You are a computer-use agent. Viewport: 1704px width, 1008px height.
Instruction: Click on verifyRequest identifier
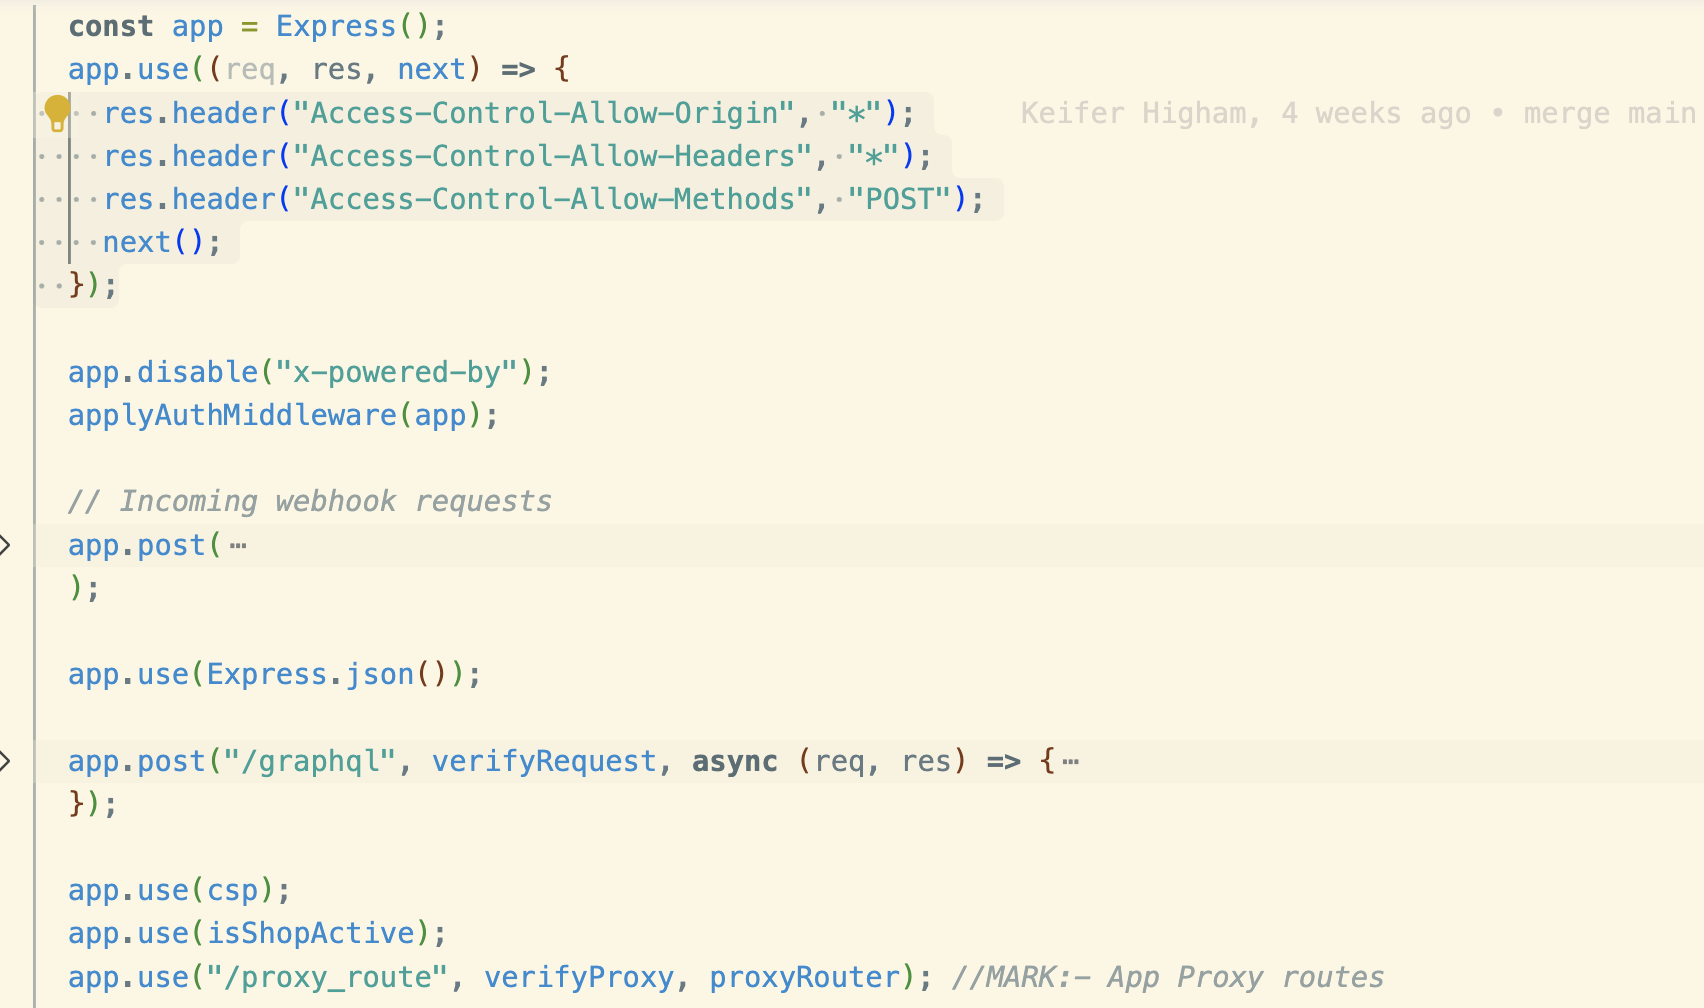[544, 761]
